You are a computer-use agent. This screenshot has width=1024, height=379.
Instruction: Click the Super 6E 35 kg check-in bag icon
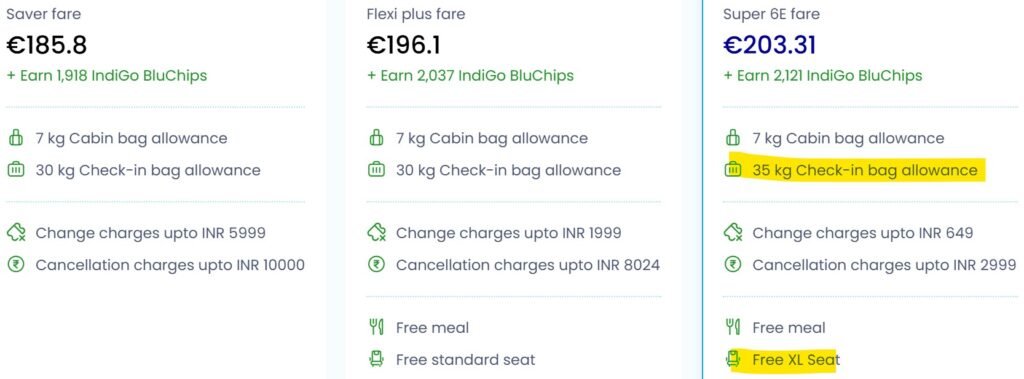coord(733,171)
